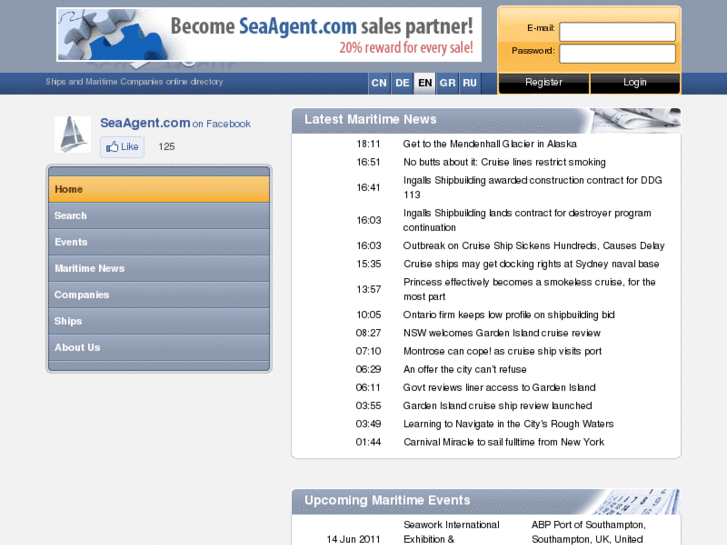Viewport: 727px width, 545px height.
Task: Open Ingalls Shipbuilding DDG 113 contract article
Action: [x=532, y=187]
